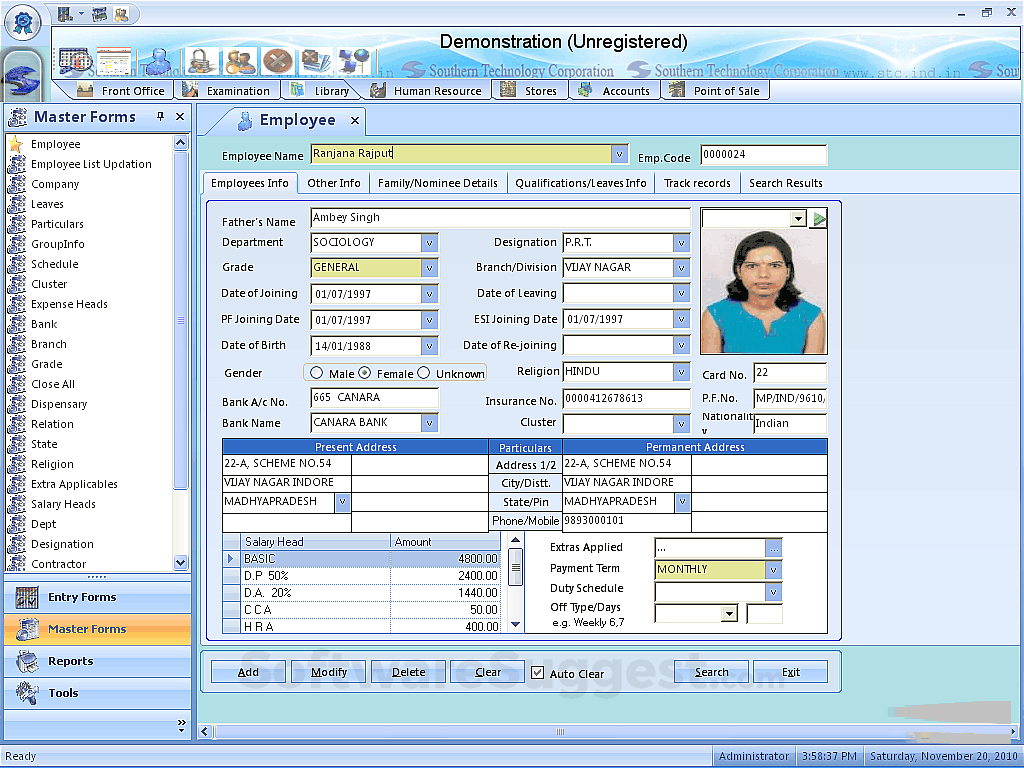Image resolution: width=1024 pixels, height=768 pixels.
Task: Click the salary grid vertical scrollbar handle
Action: tap(516, 567)
